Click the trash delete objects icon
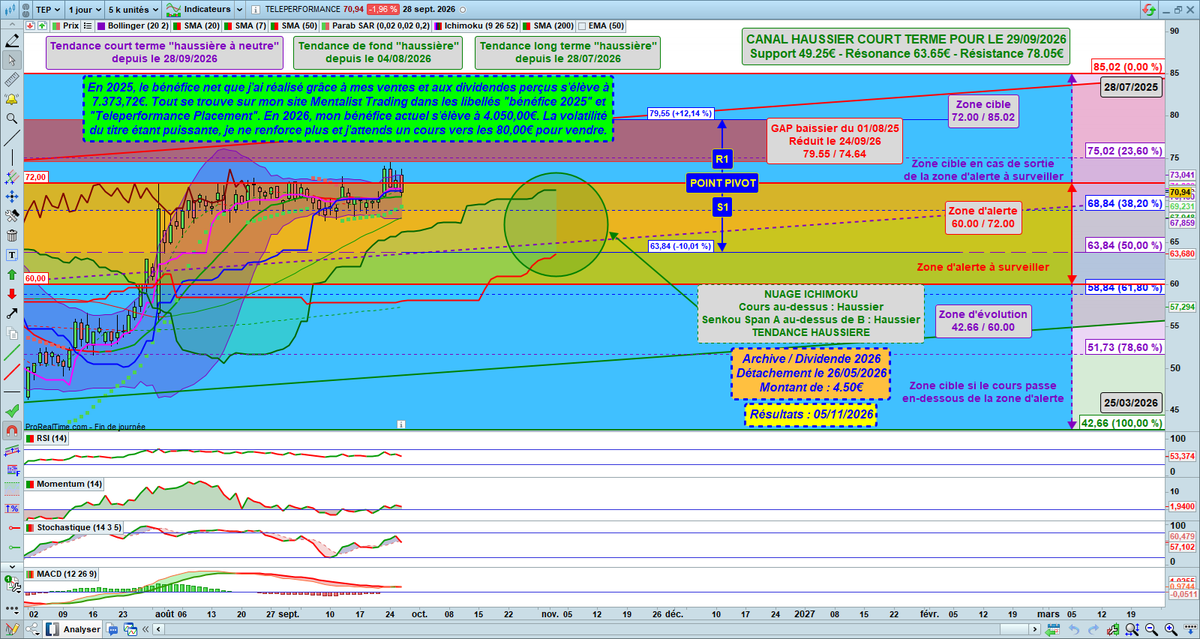 [12, 235]
